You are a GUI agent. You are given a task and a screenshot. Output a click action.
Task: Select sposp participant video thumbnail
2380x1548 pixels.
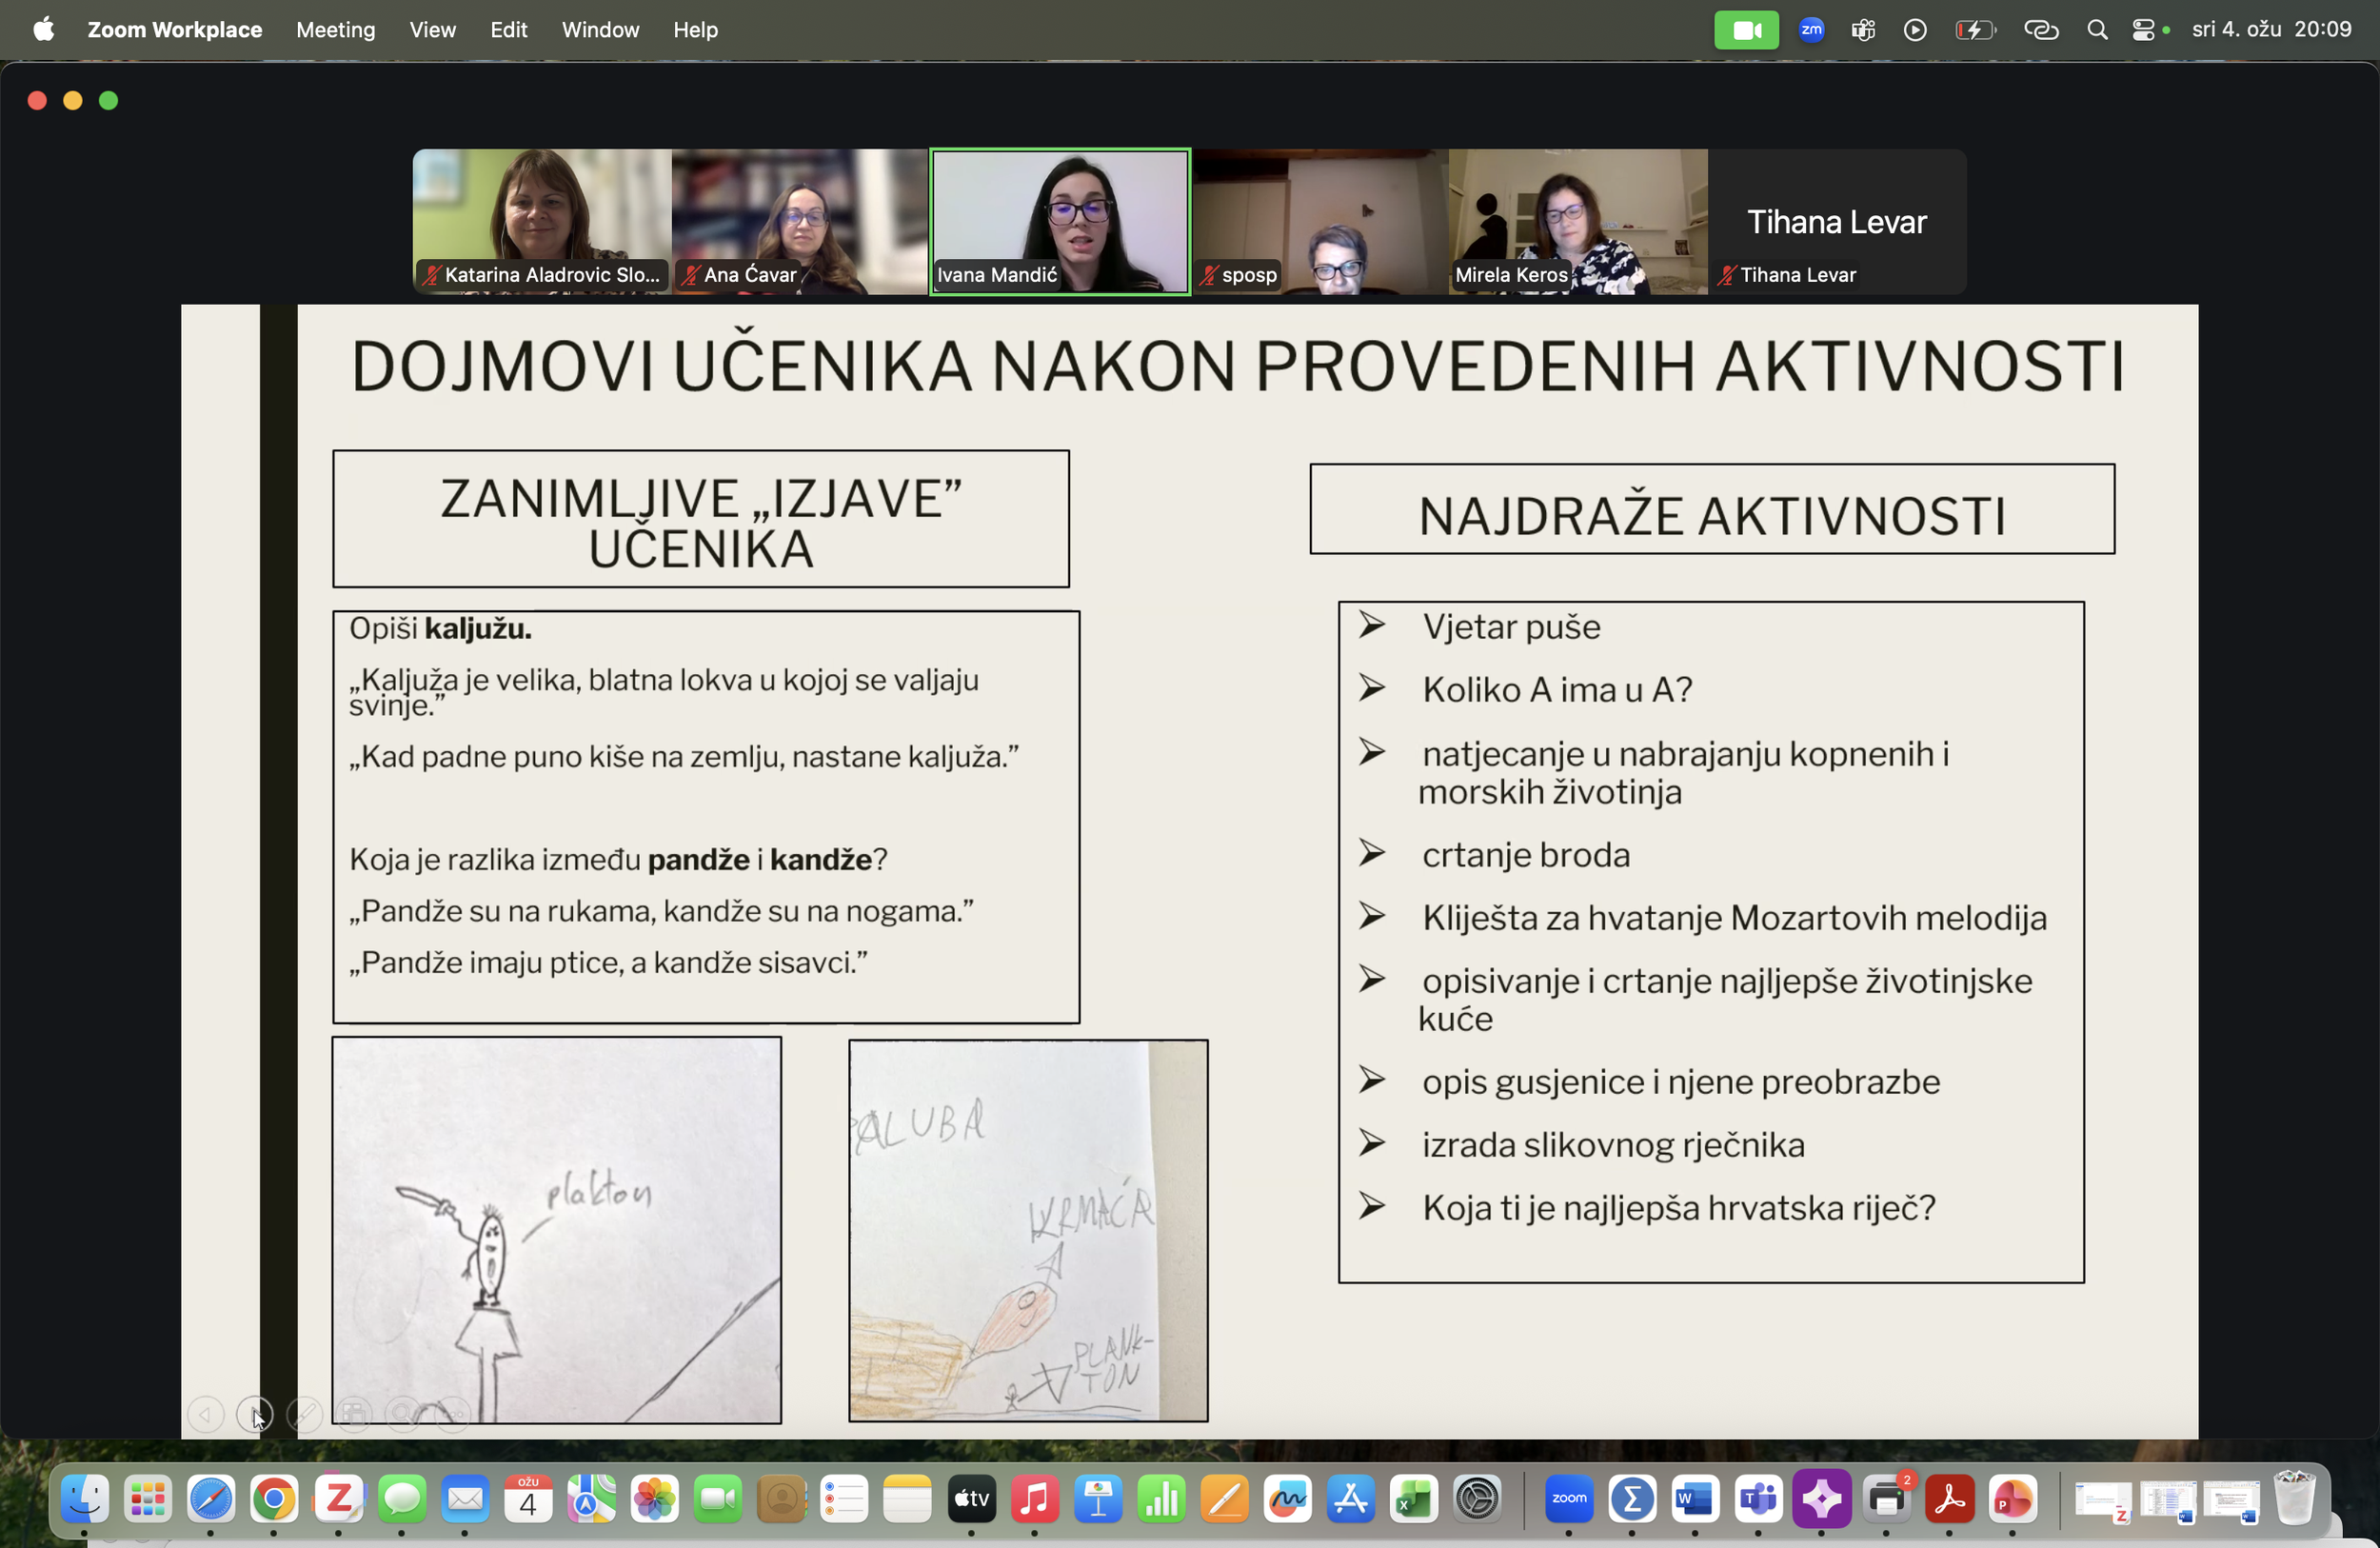tap(1320, 221)
